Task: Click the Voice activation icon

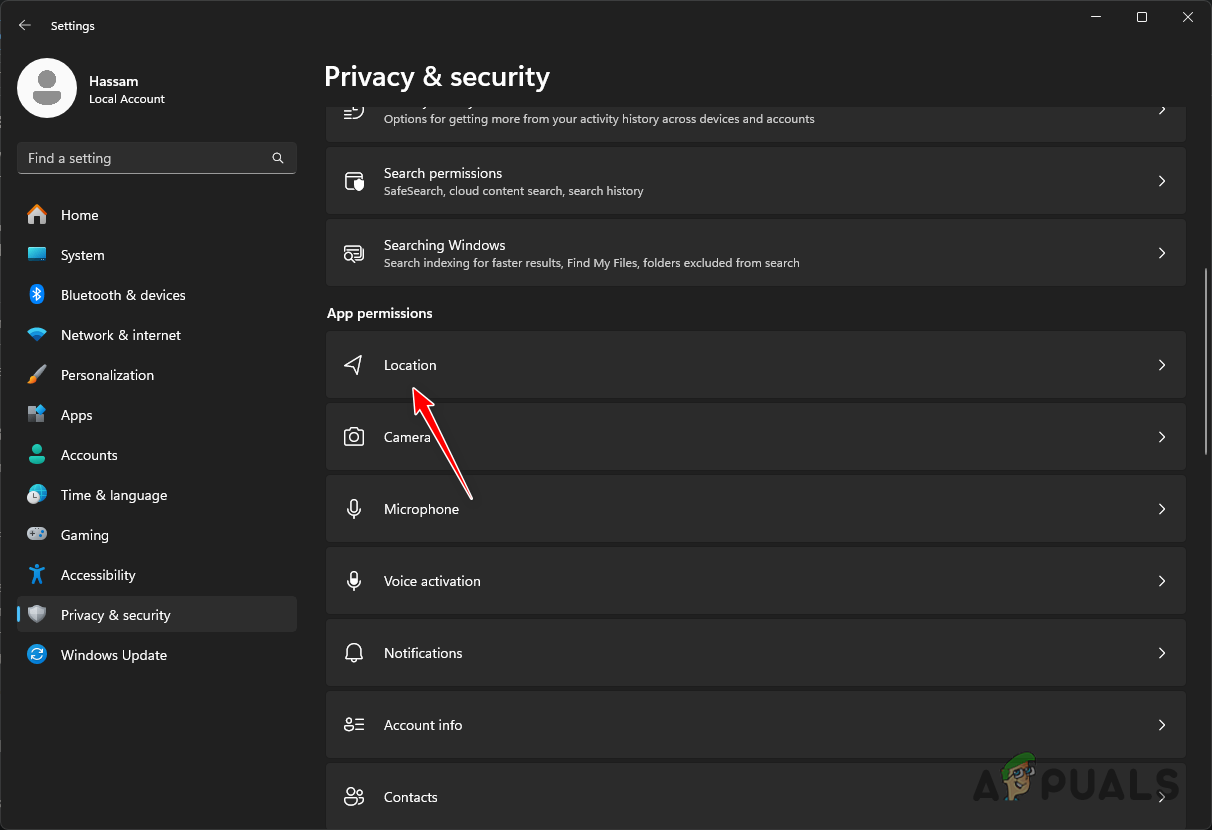Action: click(x=353, y=581)
